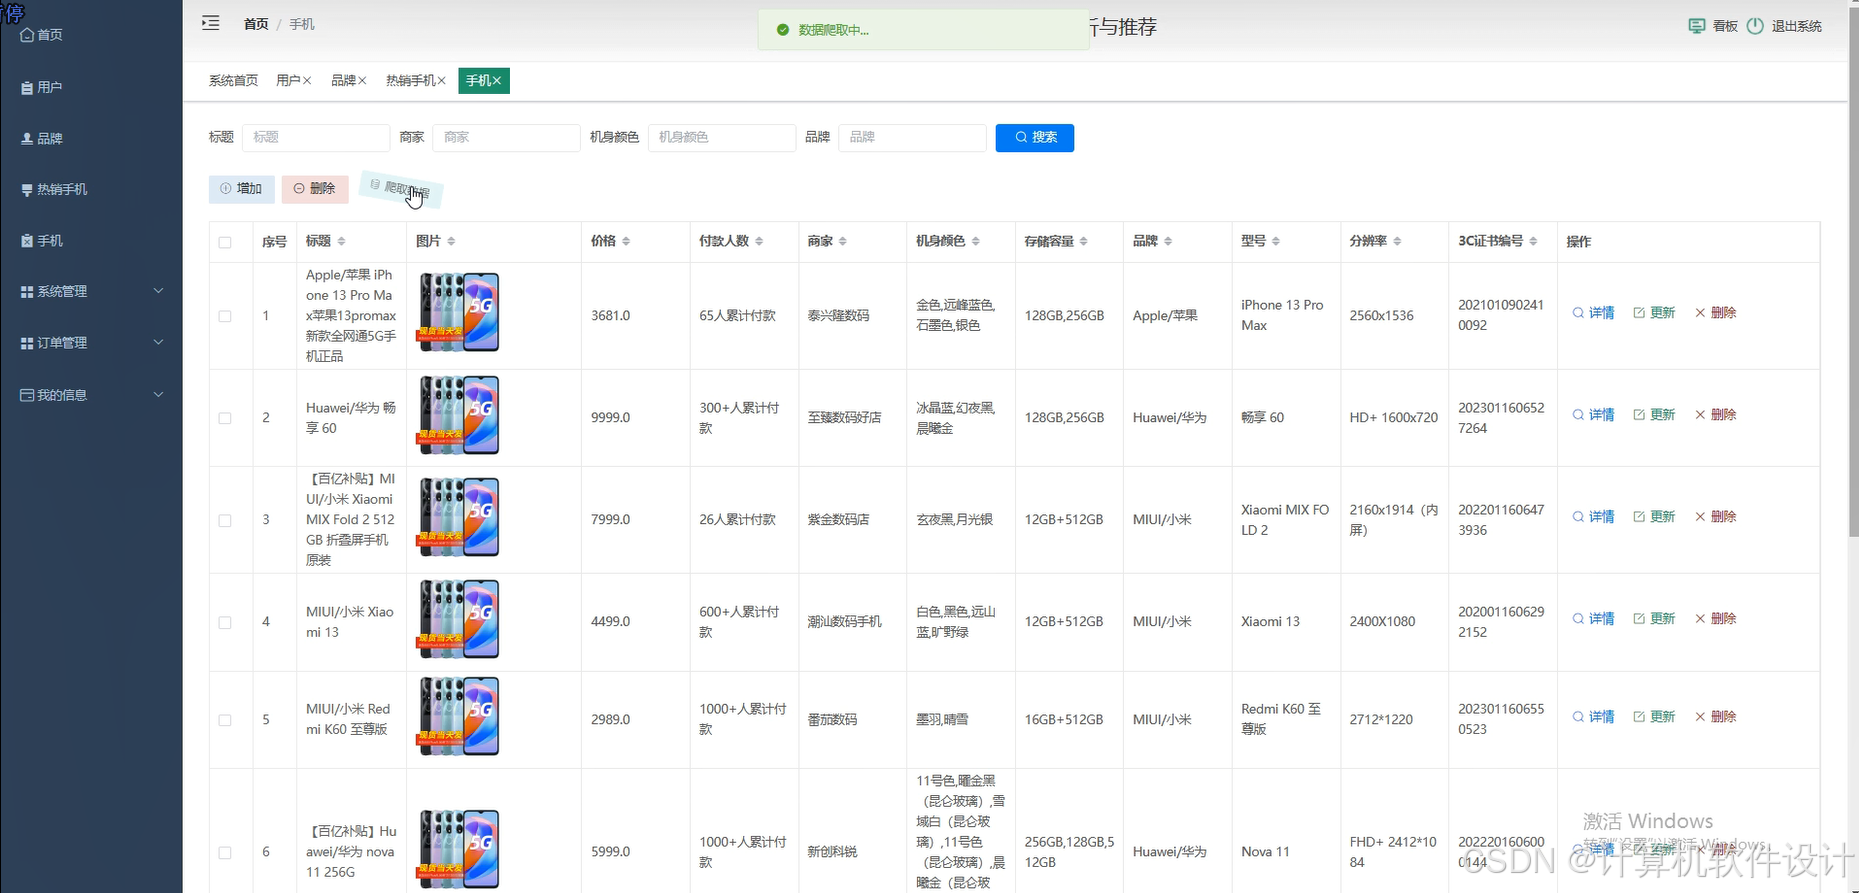Close the active 手机 tab with its x
The width and height of the screenshot is (1859, 893).
(x=497, y=81)
